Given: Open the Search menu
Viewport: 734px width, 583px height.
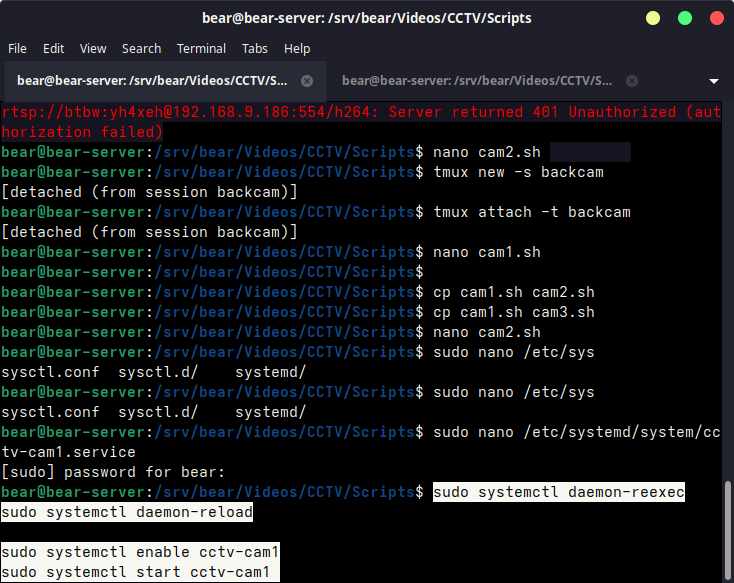Looking at the screenshot, I should pos(141,49).
